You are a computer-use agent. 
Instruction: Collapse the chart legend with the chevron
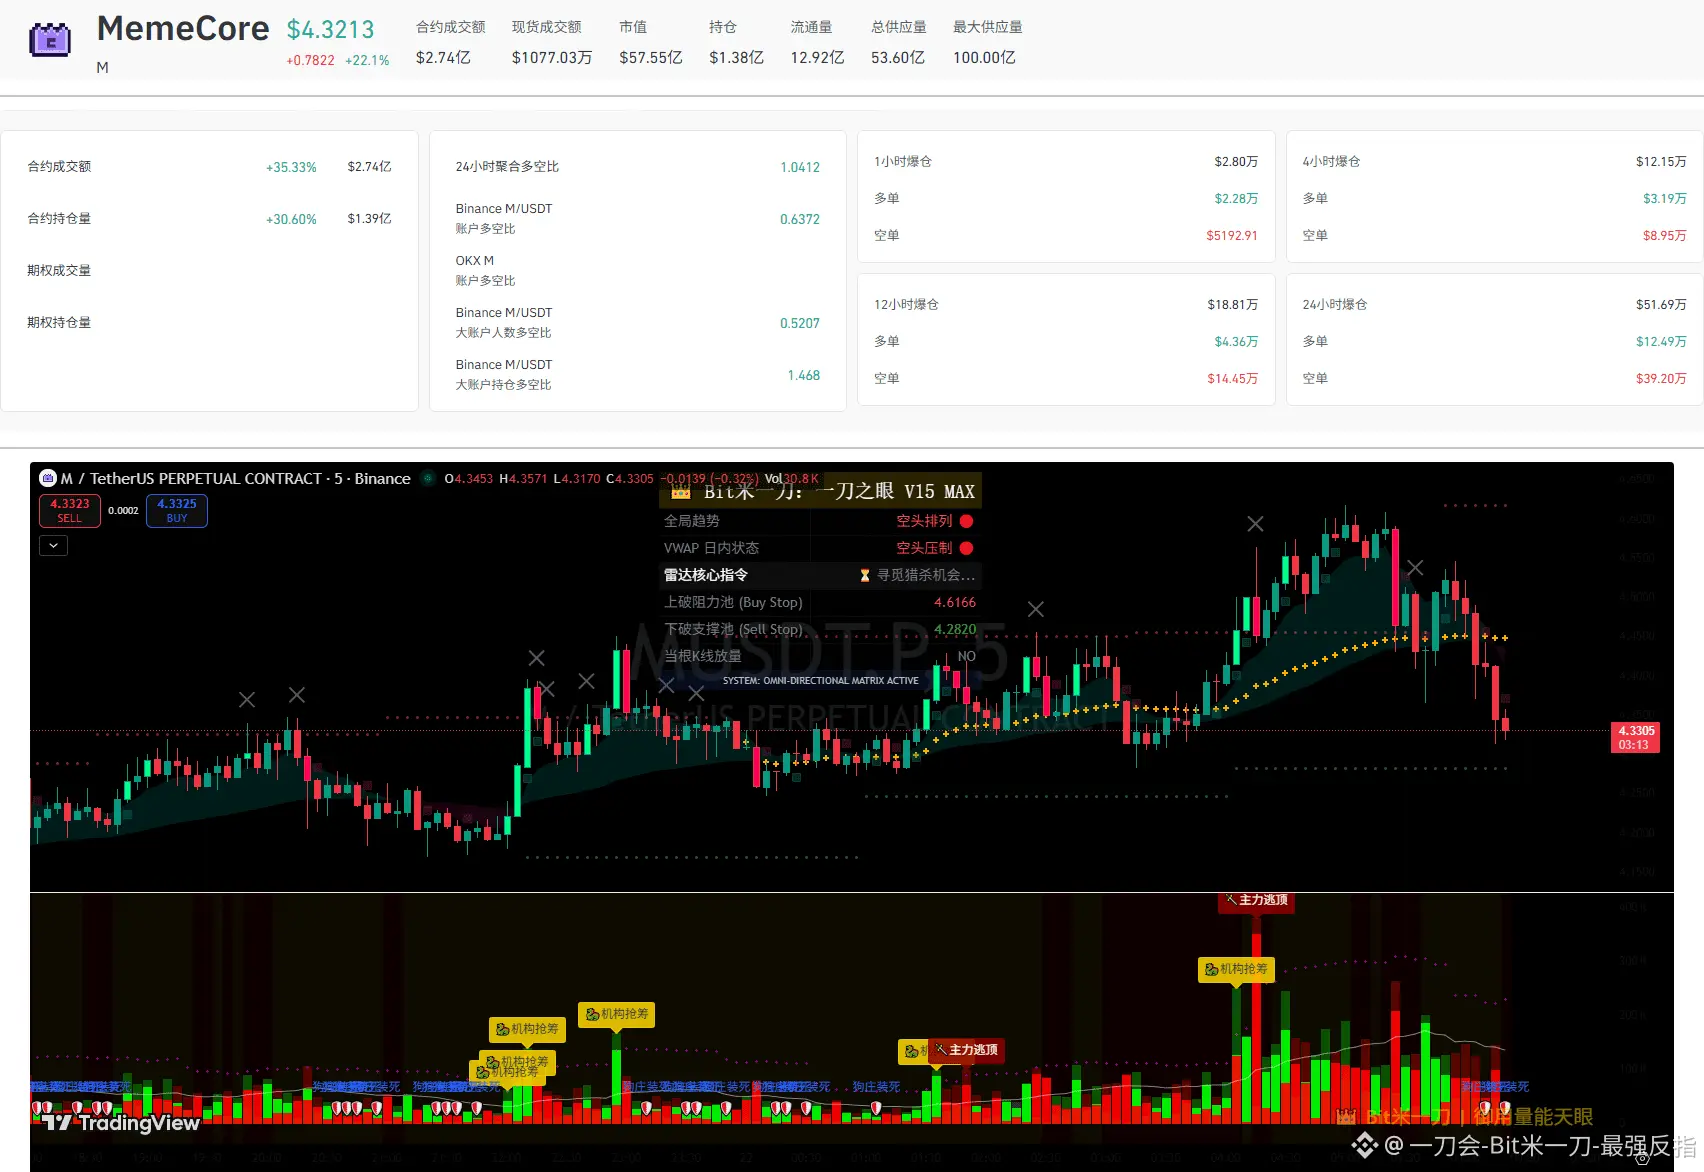coord(54,545)
